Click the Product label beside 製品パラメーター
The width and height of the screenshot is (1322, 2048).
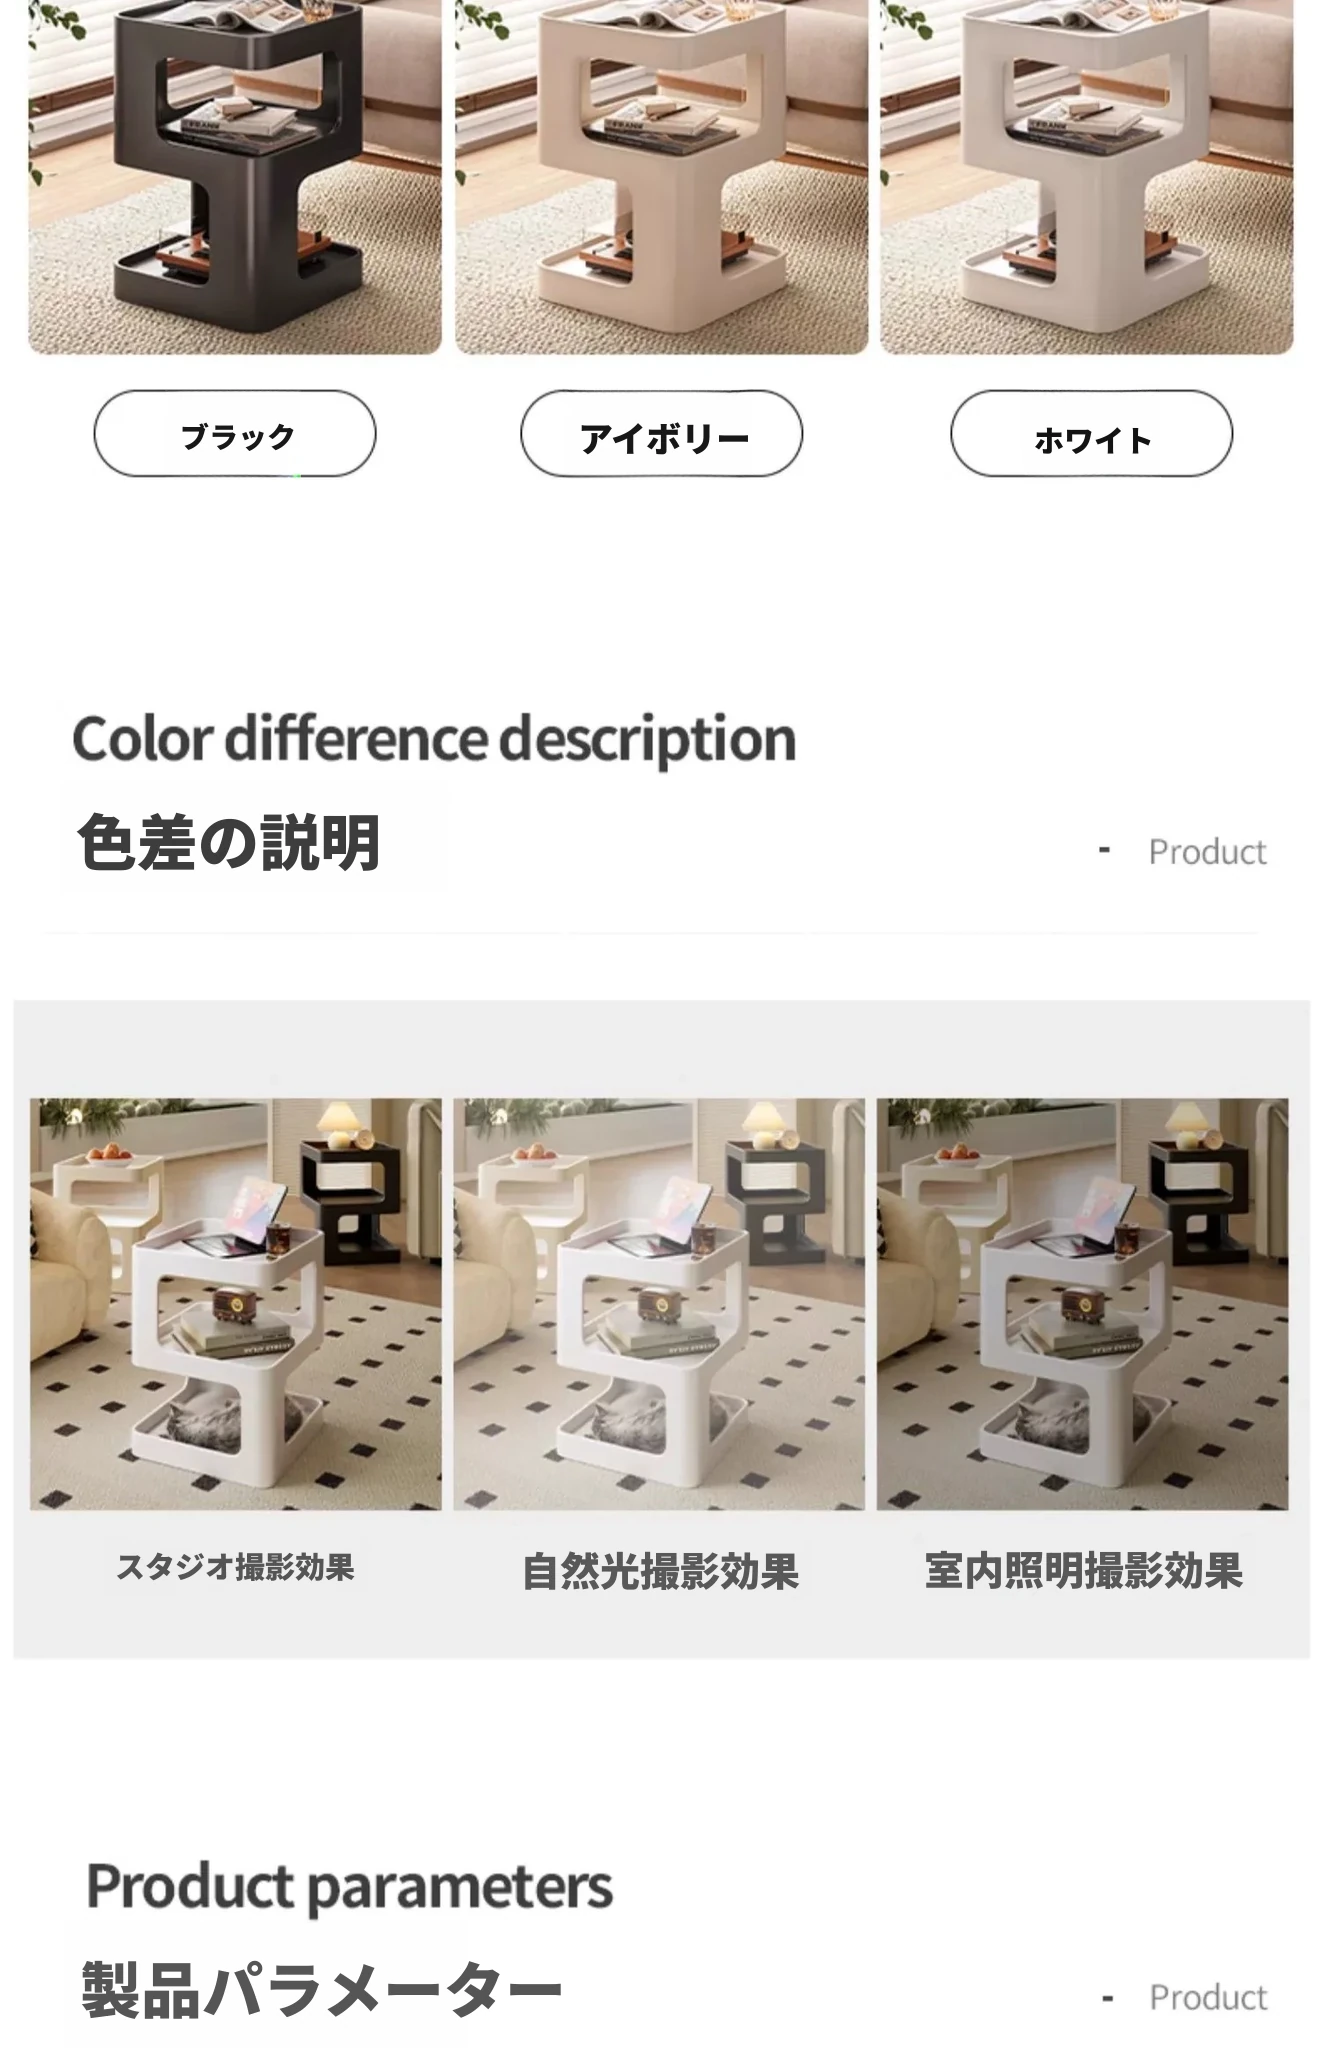pyautogui.click(x=1208, y=1997)
